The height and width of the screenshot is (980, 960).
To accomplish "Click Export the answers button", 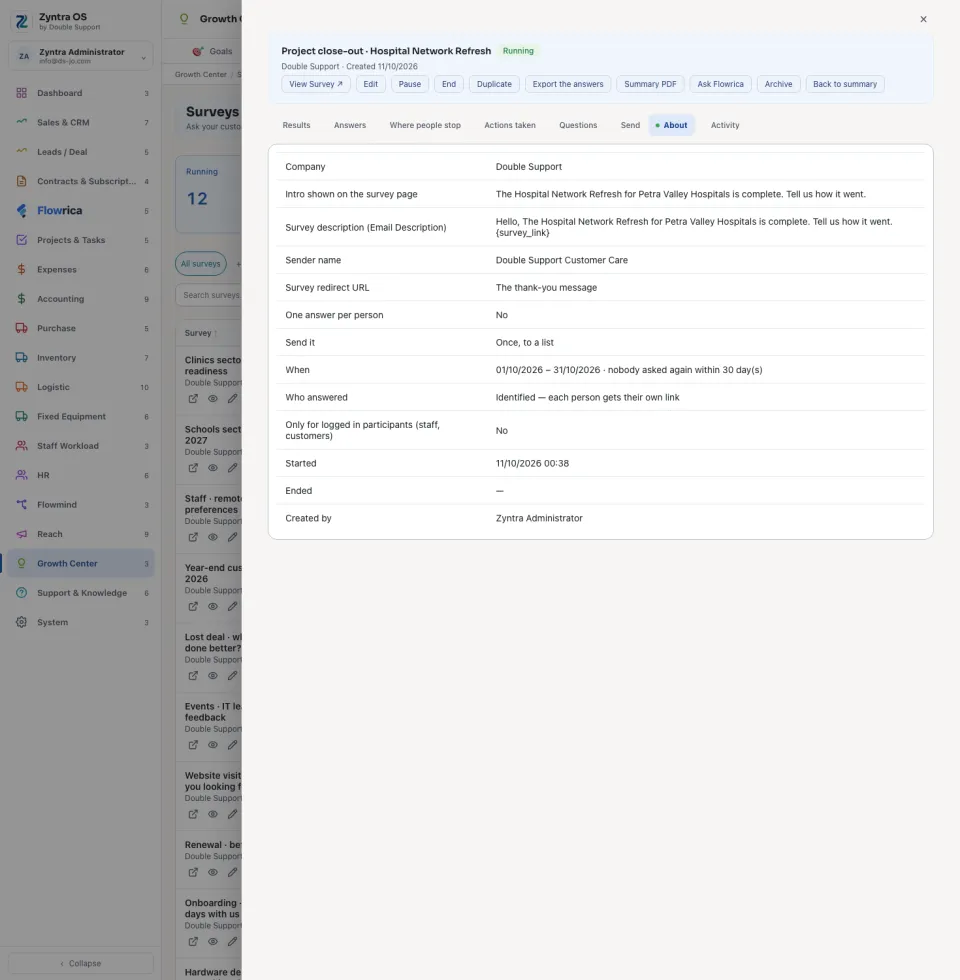I will (568, 84).
